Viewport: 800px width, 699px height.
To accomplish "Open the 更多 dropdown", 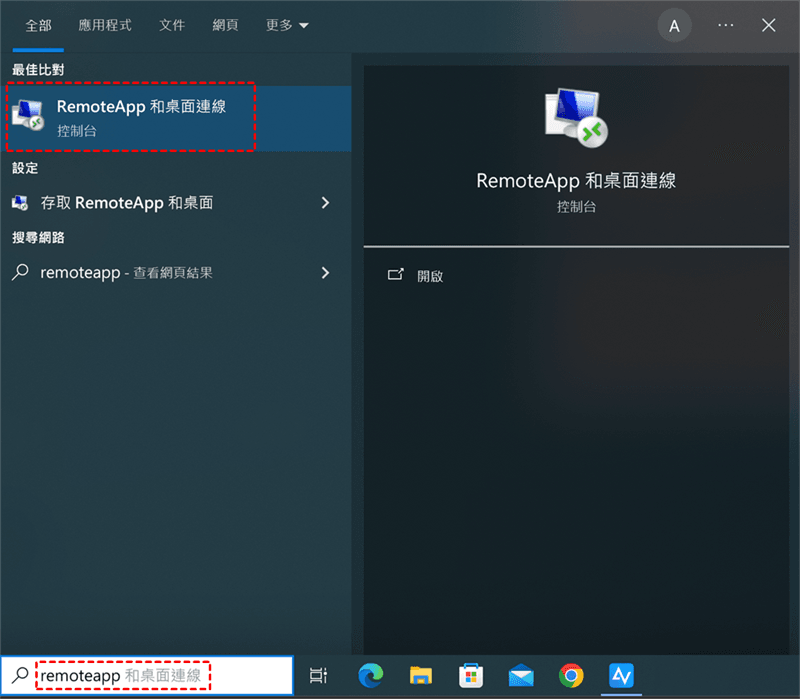I will point(287,26).
